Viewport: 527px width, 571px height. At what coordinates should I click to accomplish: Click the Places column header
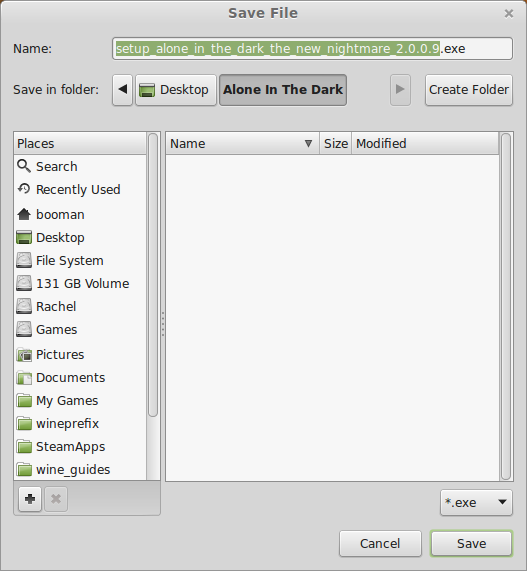[80, 143]
